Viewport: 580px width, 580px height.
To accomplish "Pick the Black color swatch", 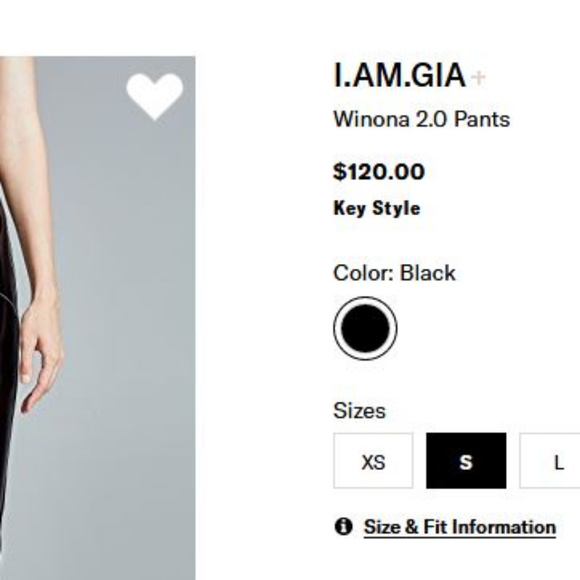I will (365, 328).
